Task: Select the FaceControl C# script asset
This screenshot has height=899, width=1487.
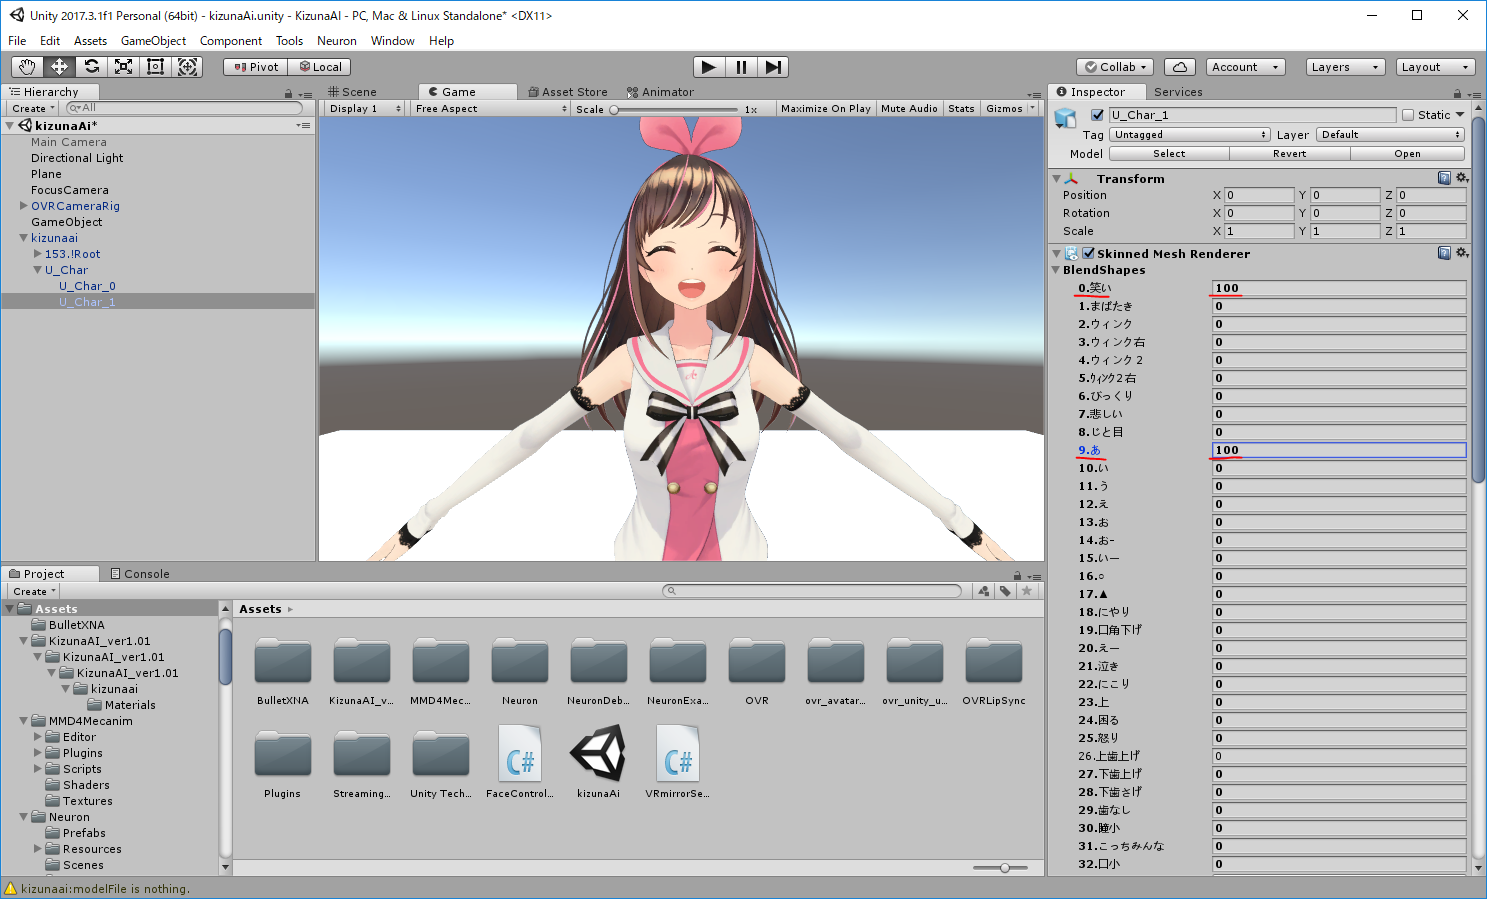Action: point(520,753)
